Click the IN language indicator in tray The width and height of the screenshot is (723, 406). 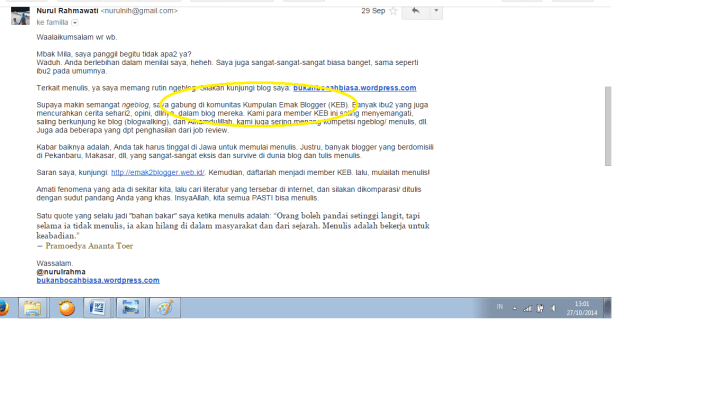pyautogui.click(x=499, y=308)
